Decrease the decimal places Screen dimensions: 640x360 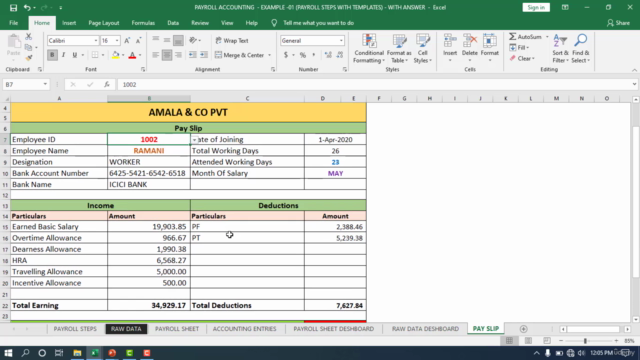tap(340, 55)
